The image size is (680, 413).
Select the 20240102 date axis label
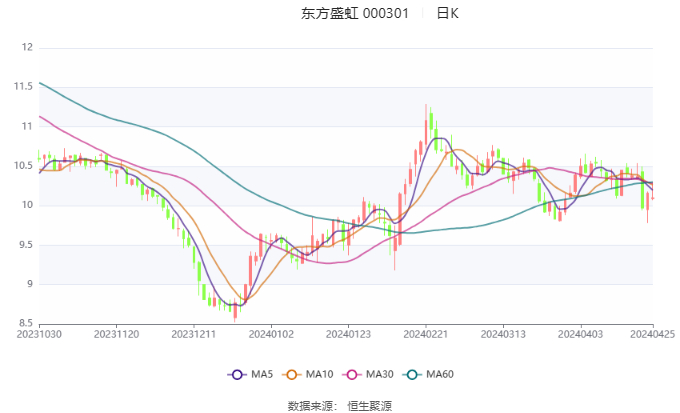click(271, 335)
